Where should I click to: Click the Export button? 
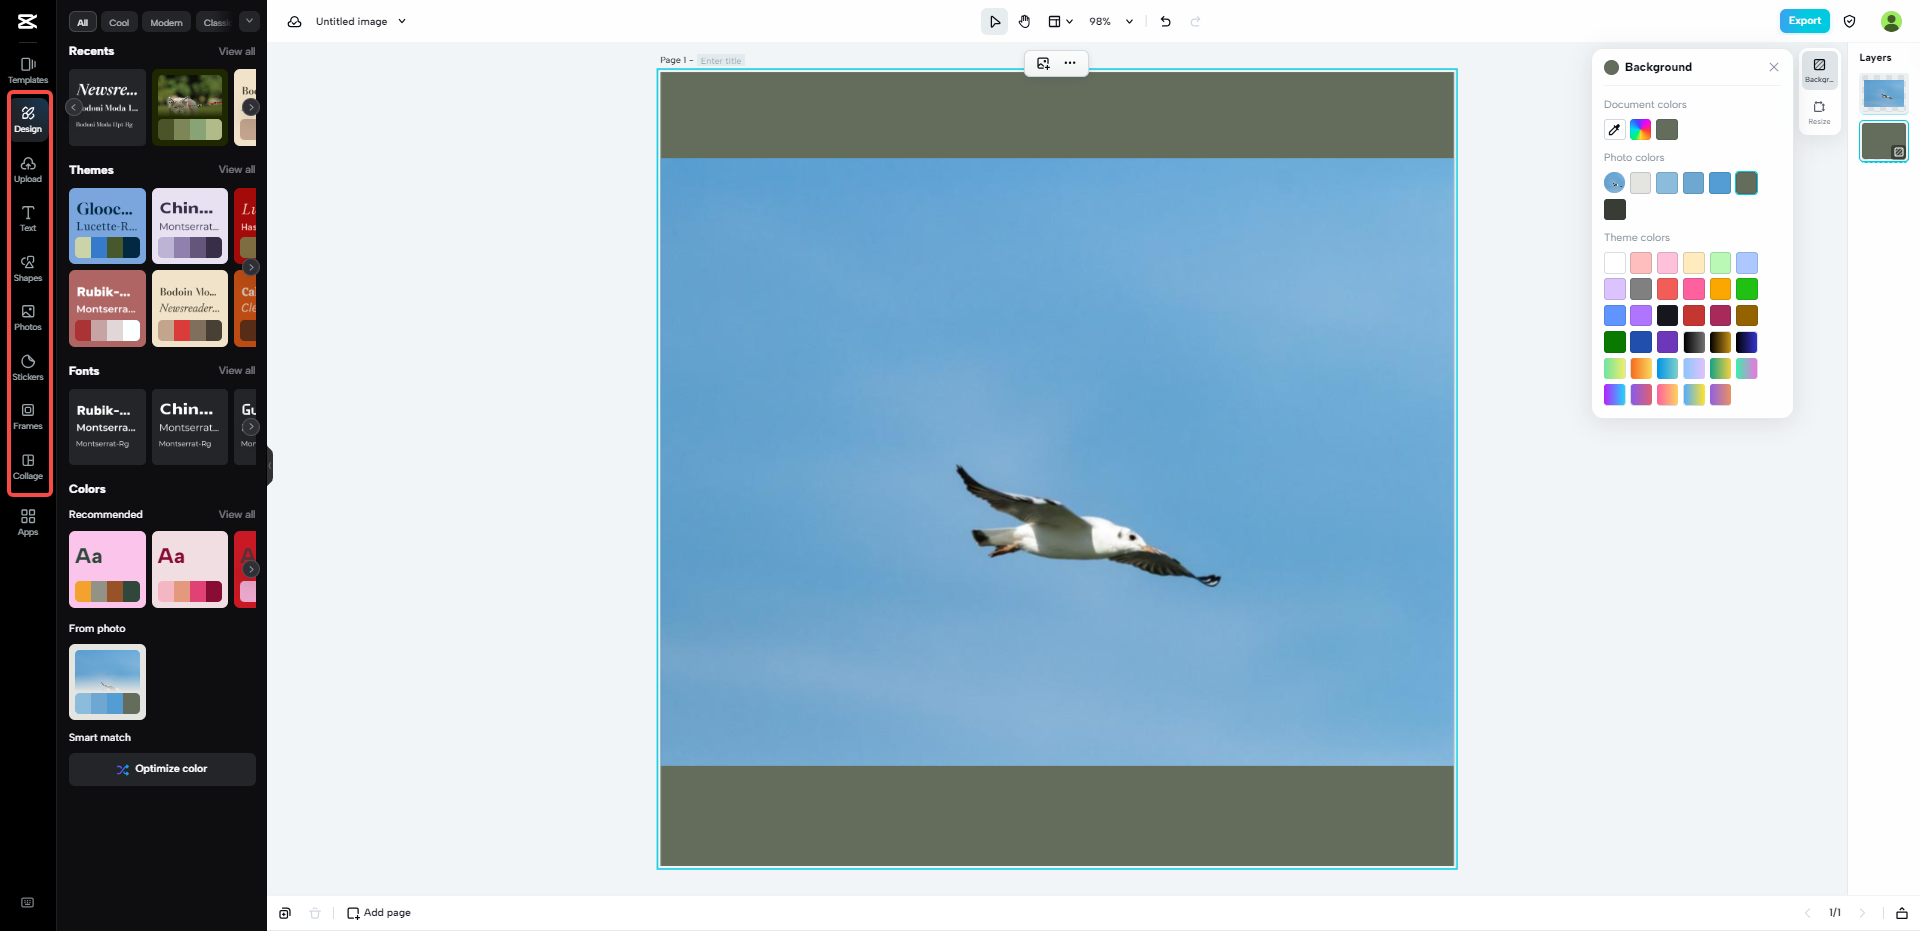click(x=1804, y=20)
